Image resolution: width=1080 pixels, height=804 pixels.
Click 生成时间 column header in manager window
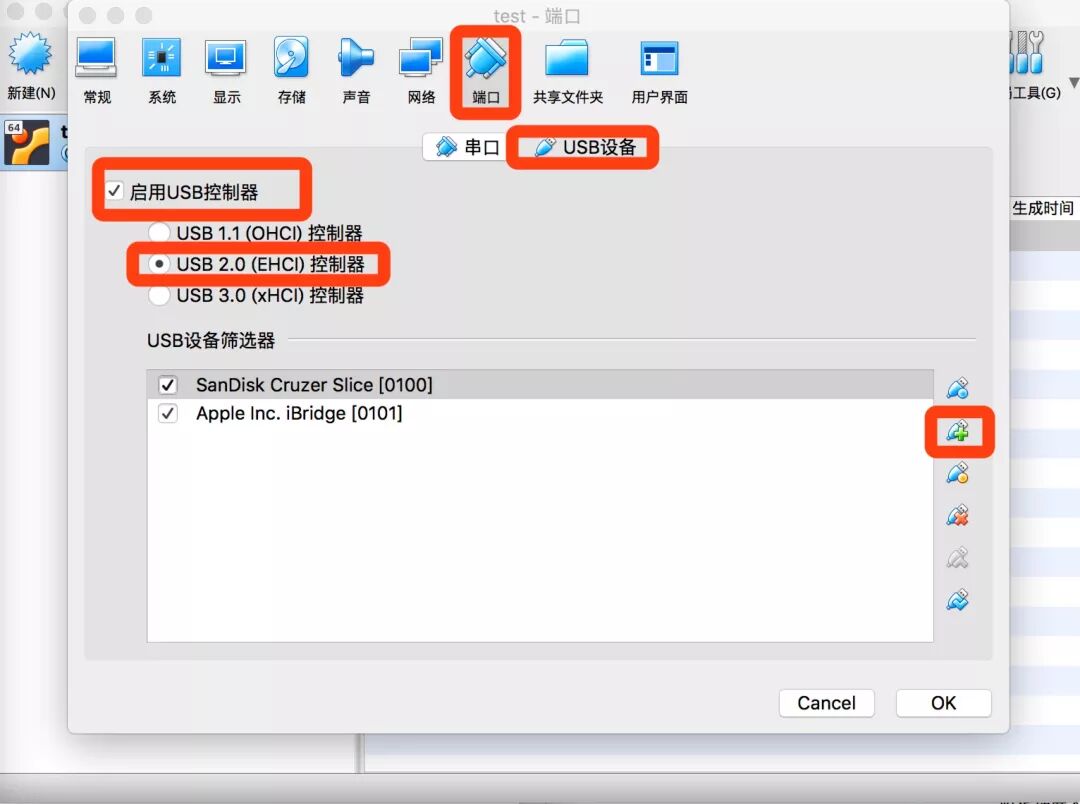pos(1044,208)
